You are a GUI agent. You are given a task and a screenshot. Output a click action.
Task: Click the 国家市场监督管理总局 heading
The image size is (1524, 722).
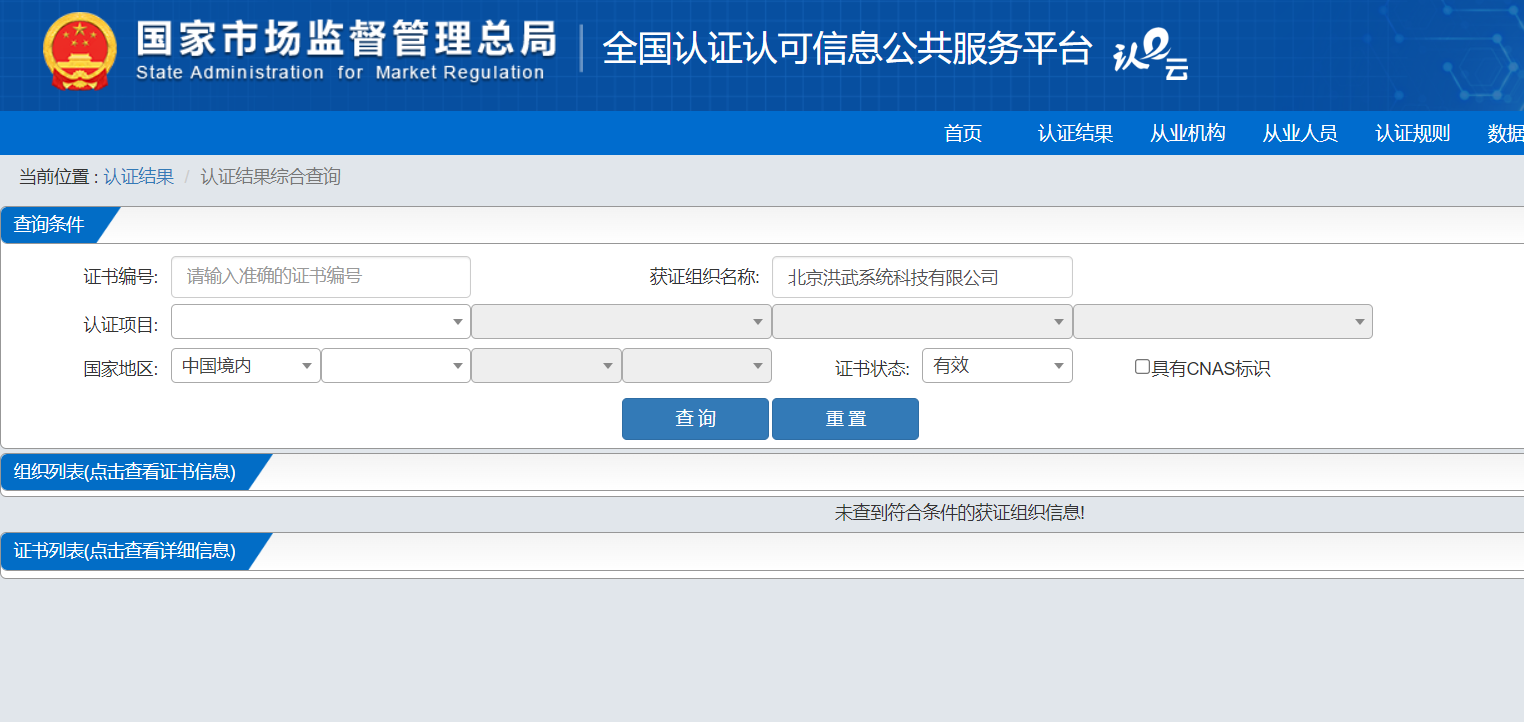pyautogui.click(x=346, y=38)
